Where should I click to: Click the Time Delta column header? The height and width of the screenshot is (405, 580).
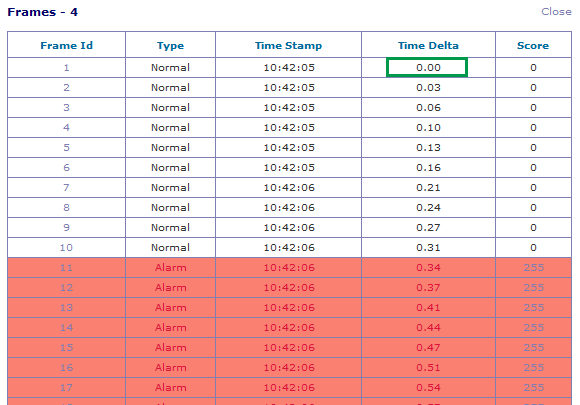[428, 45]
